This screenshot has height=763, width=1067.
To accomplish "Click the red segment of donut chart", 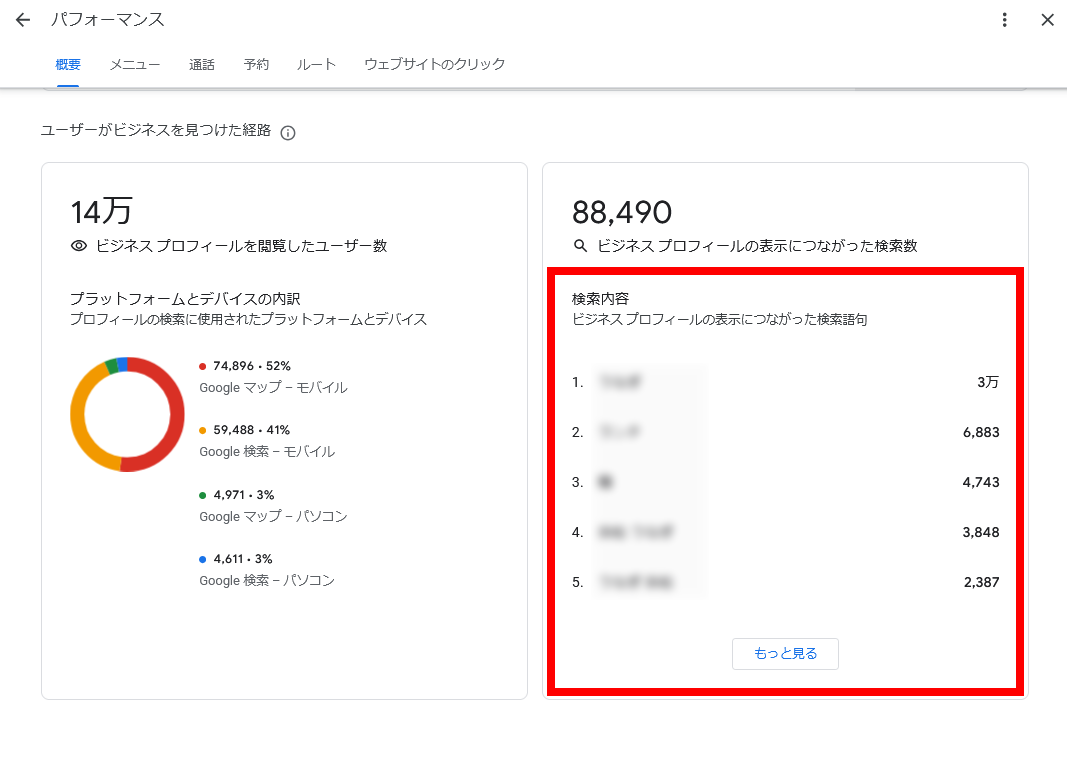I will point(174,420).
